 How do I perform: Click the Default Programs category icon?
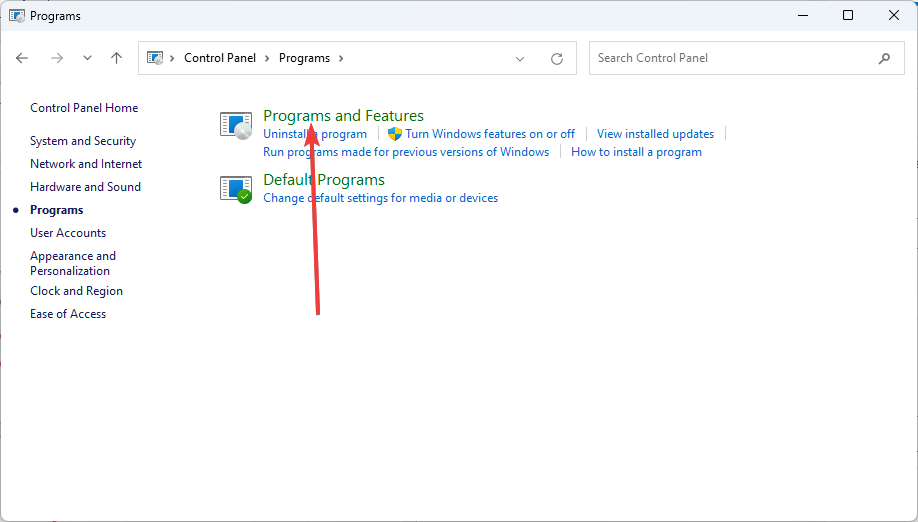pyautogui.click(x=236, y=189)
